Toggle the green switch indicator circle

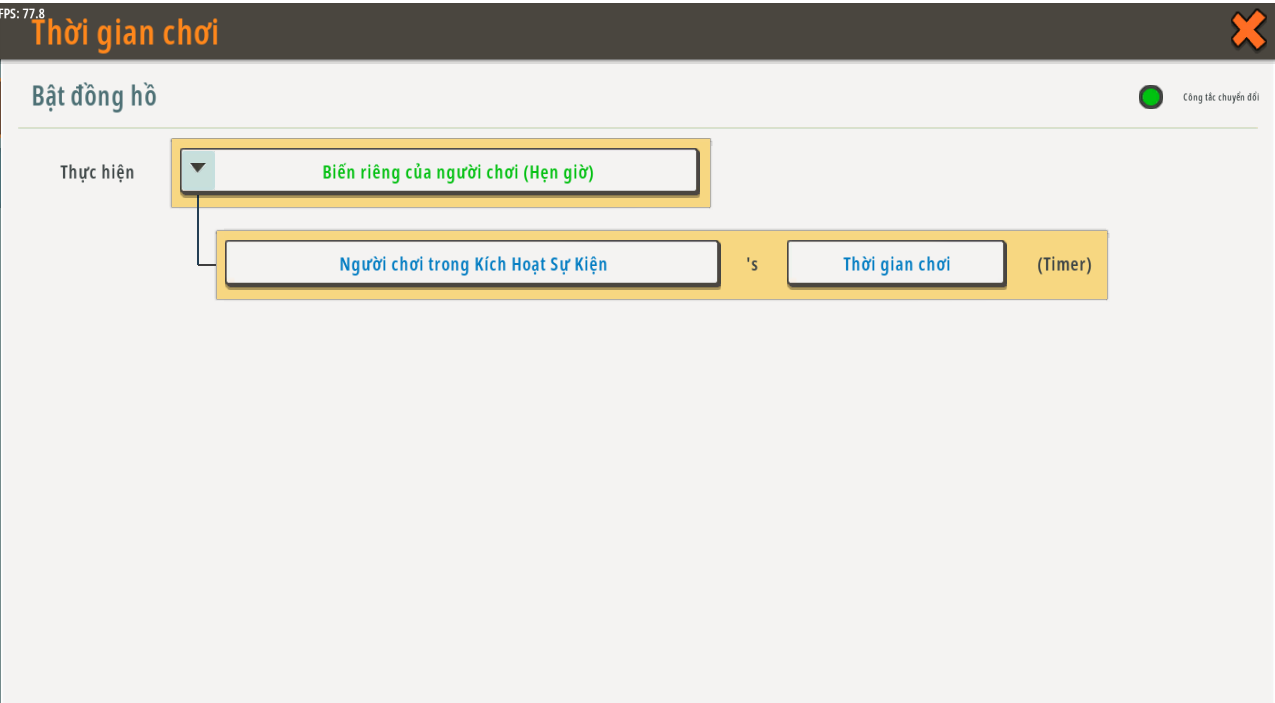click(1151, 97)
